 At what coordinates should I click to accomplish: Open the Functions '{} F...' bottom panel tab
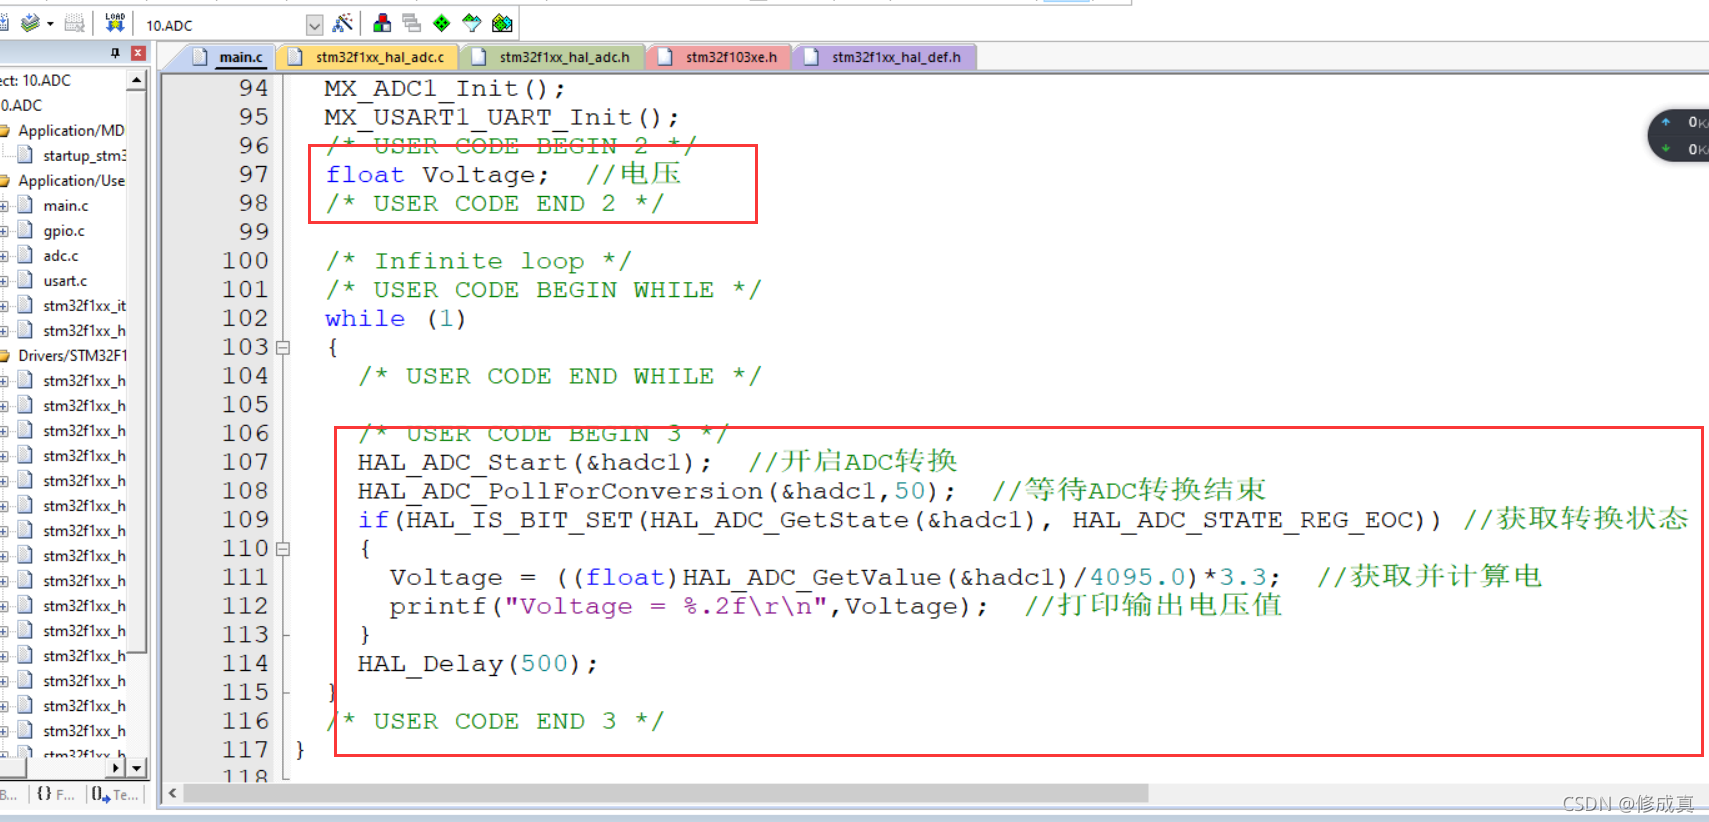point(55,794)
